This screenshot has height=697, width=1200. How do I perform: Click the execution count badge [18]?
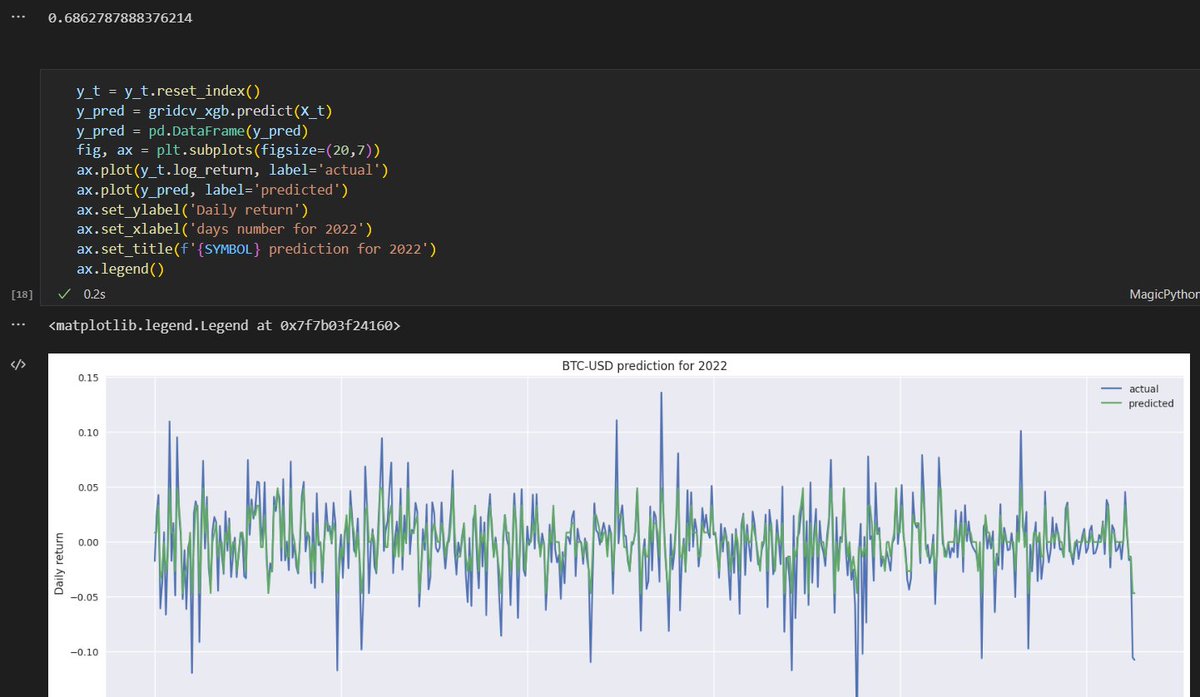[21, 294]
